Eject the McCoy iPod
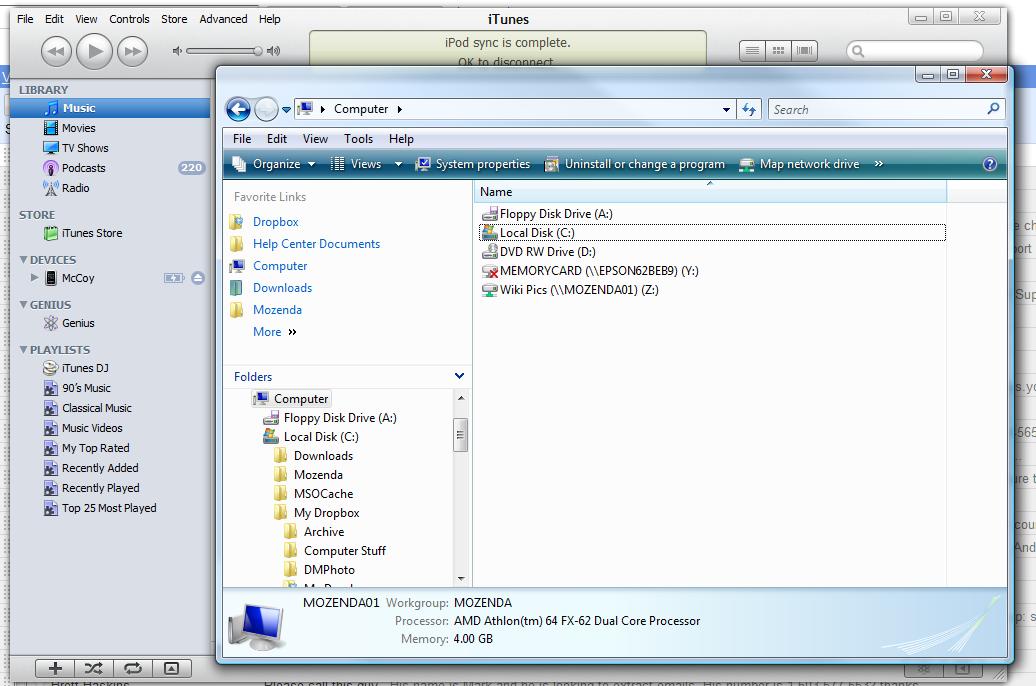Screen dimensions: 1036x686 coord(198,278)
